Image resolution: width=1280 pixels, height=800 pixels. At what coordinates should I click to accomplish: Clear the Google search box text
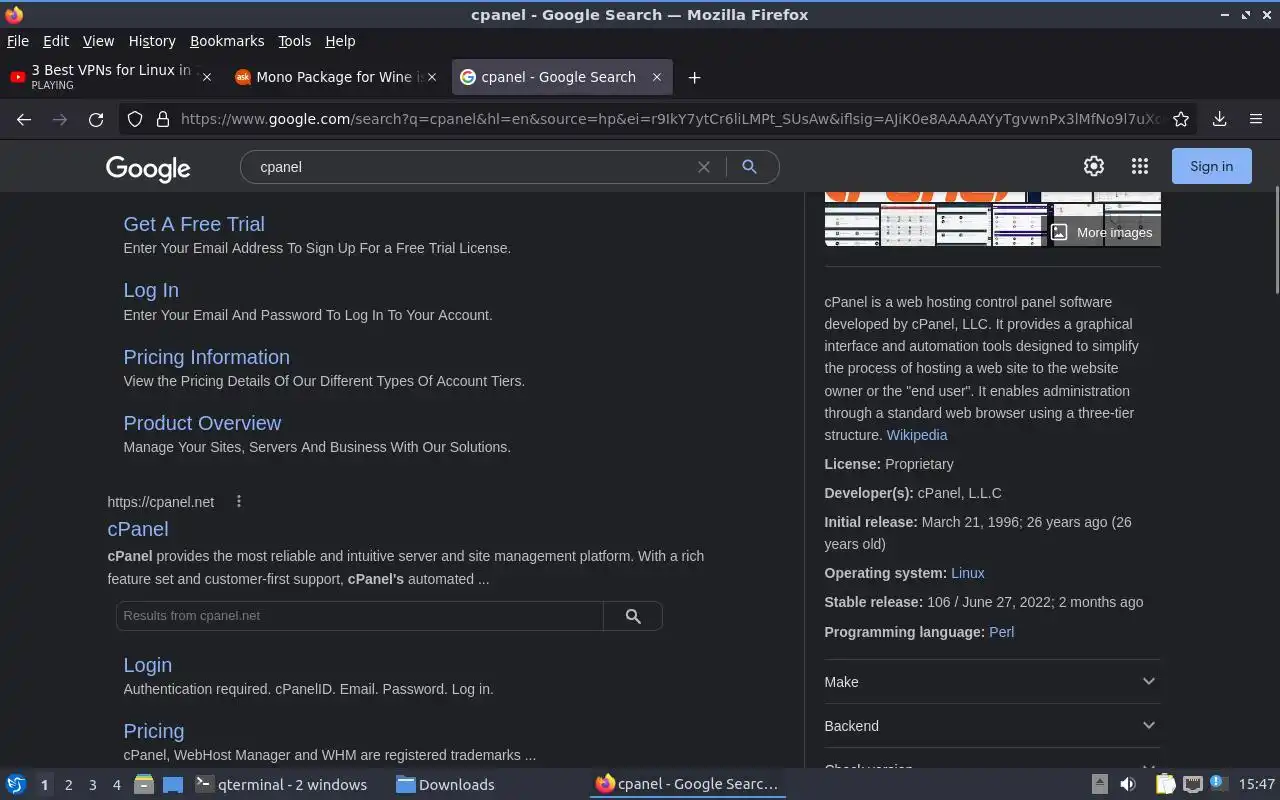(704, 167)
